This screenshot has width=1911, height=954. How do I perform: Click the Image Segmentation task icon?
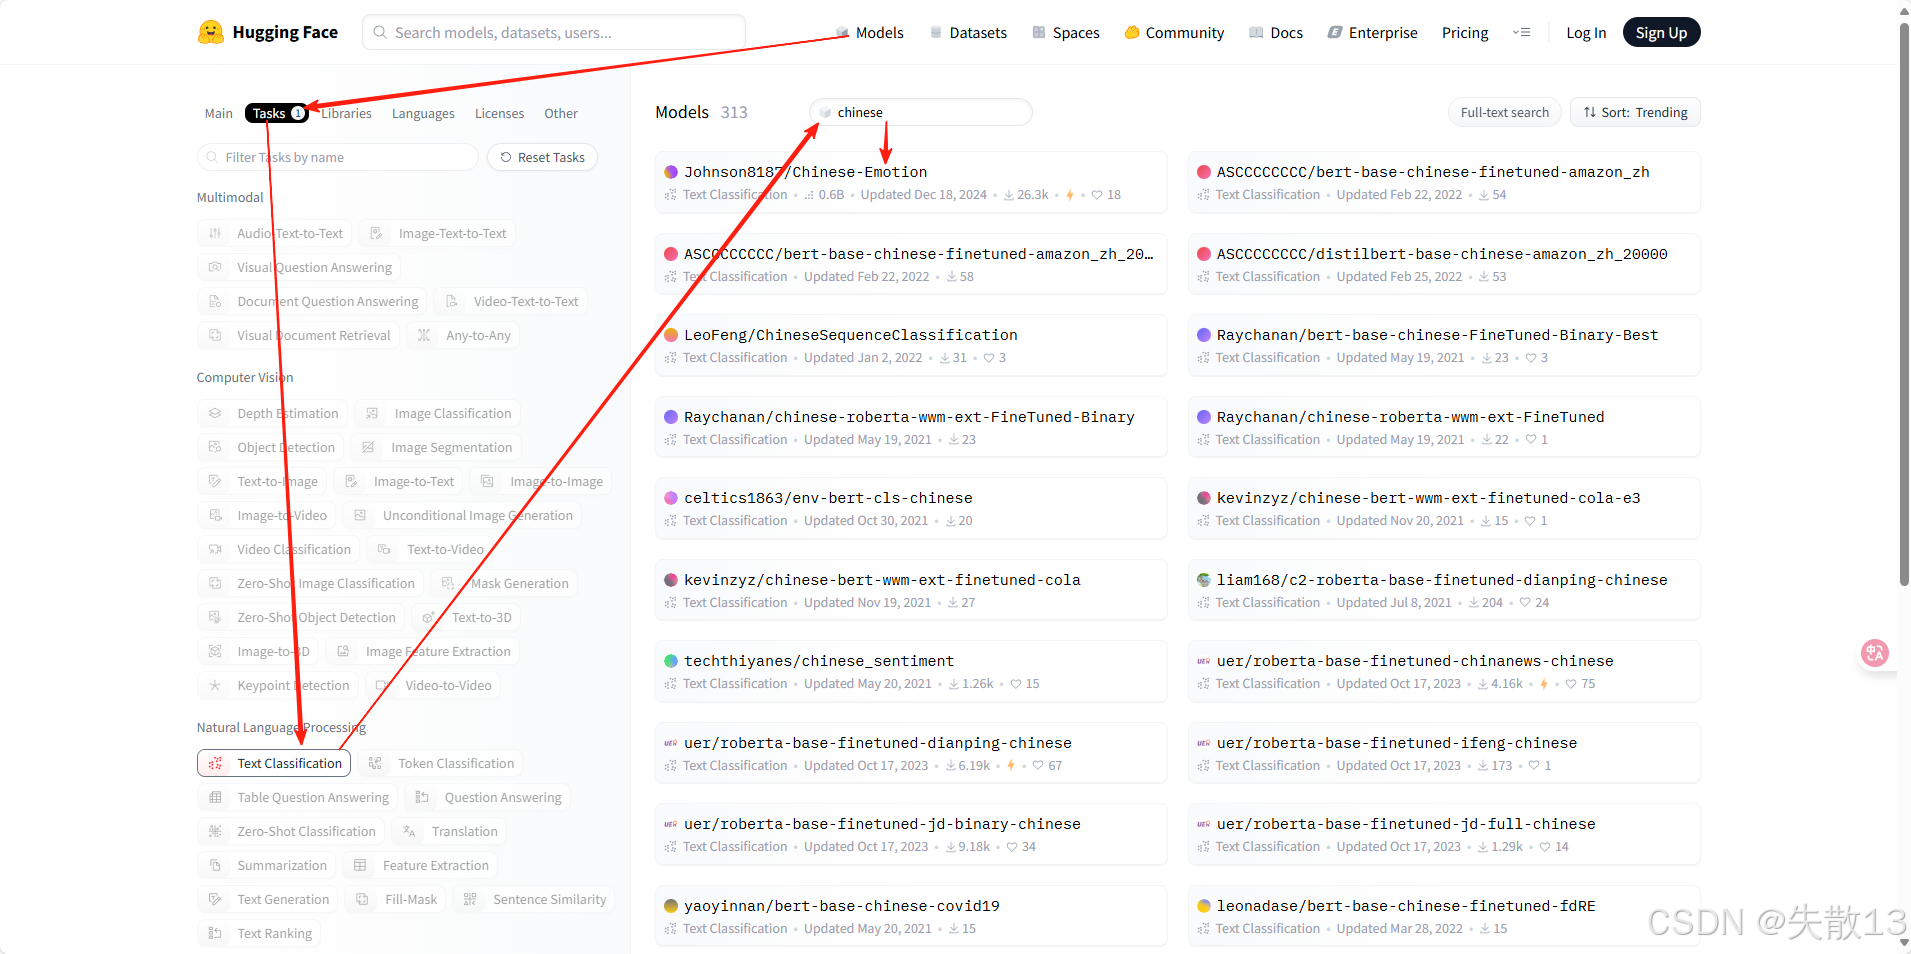(369, 447)
